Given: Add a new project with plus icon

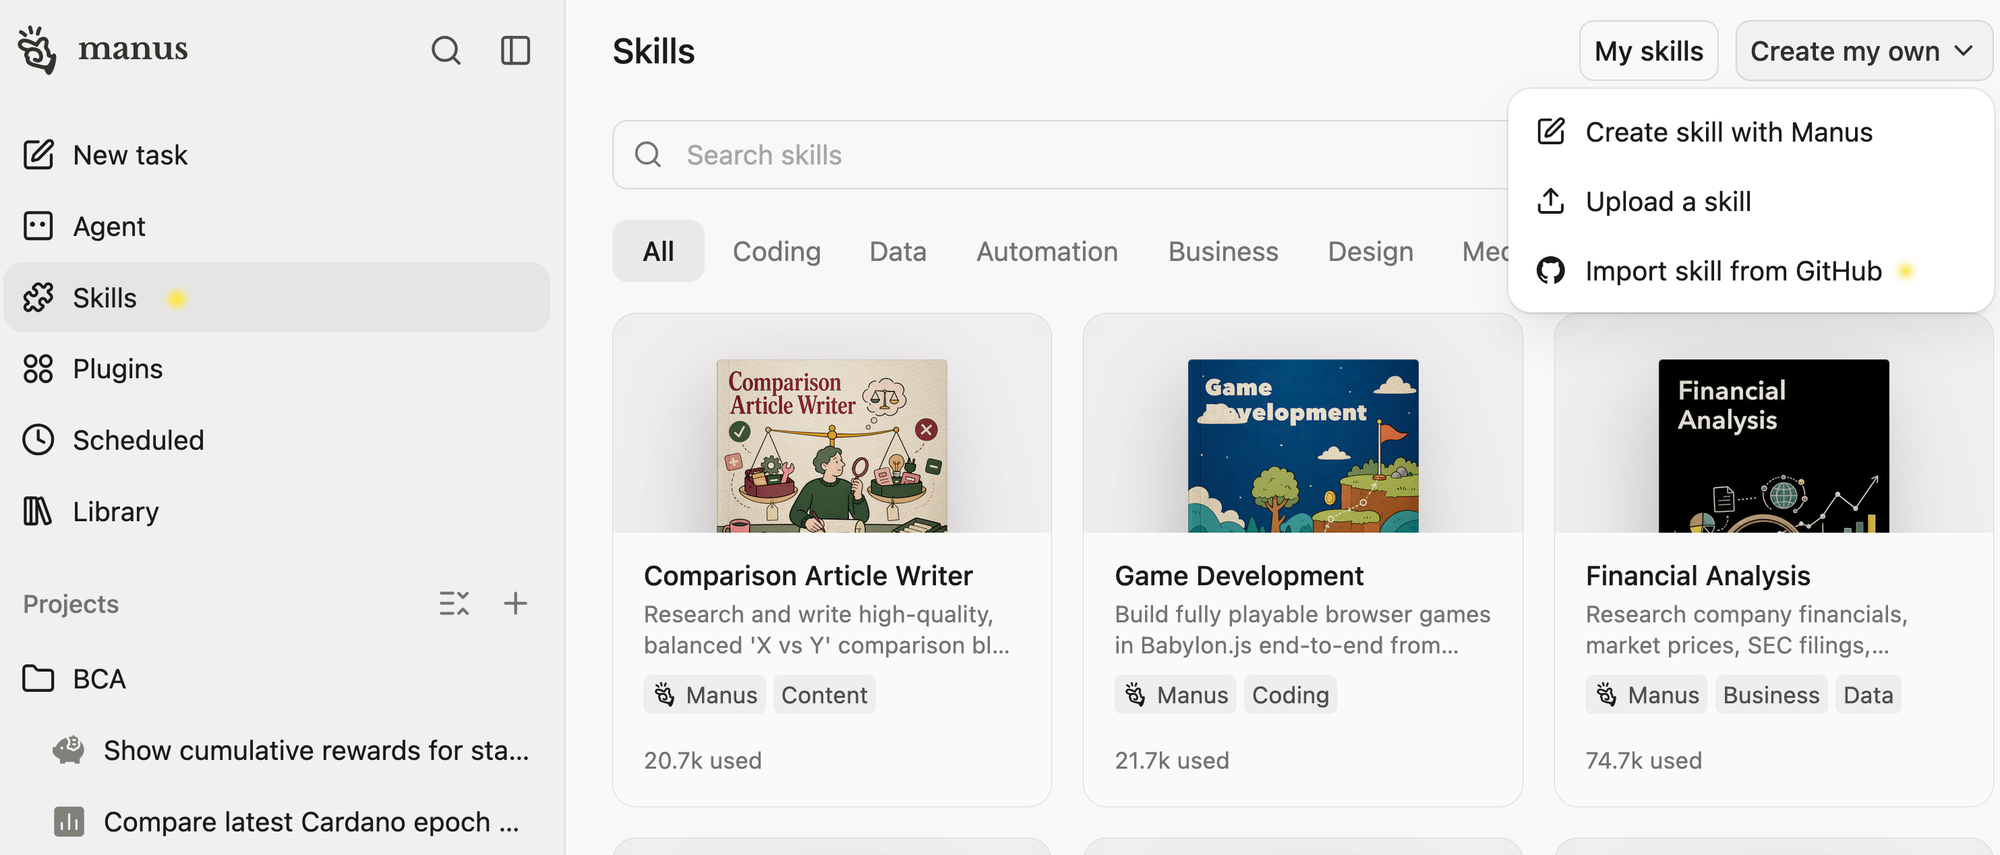Looking at the screenshot, I should [x=515, y=603].
